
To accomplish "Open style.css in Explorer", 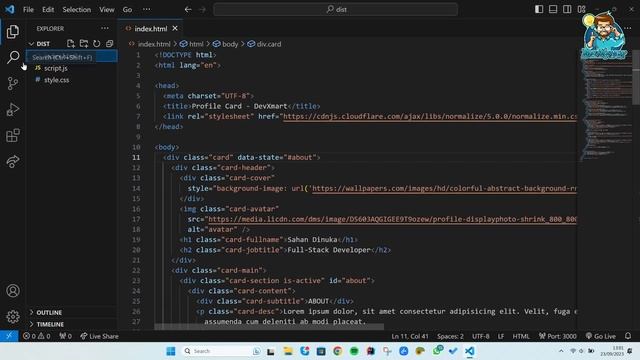I will pyautogui.click(x=56, y=80).
